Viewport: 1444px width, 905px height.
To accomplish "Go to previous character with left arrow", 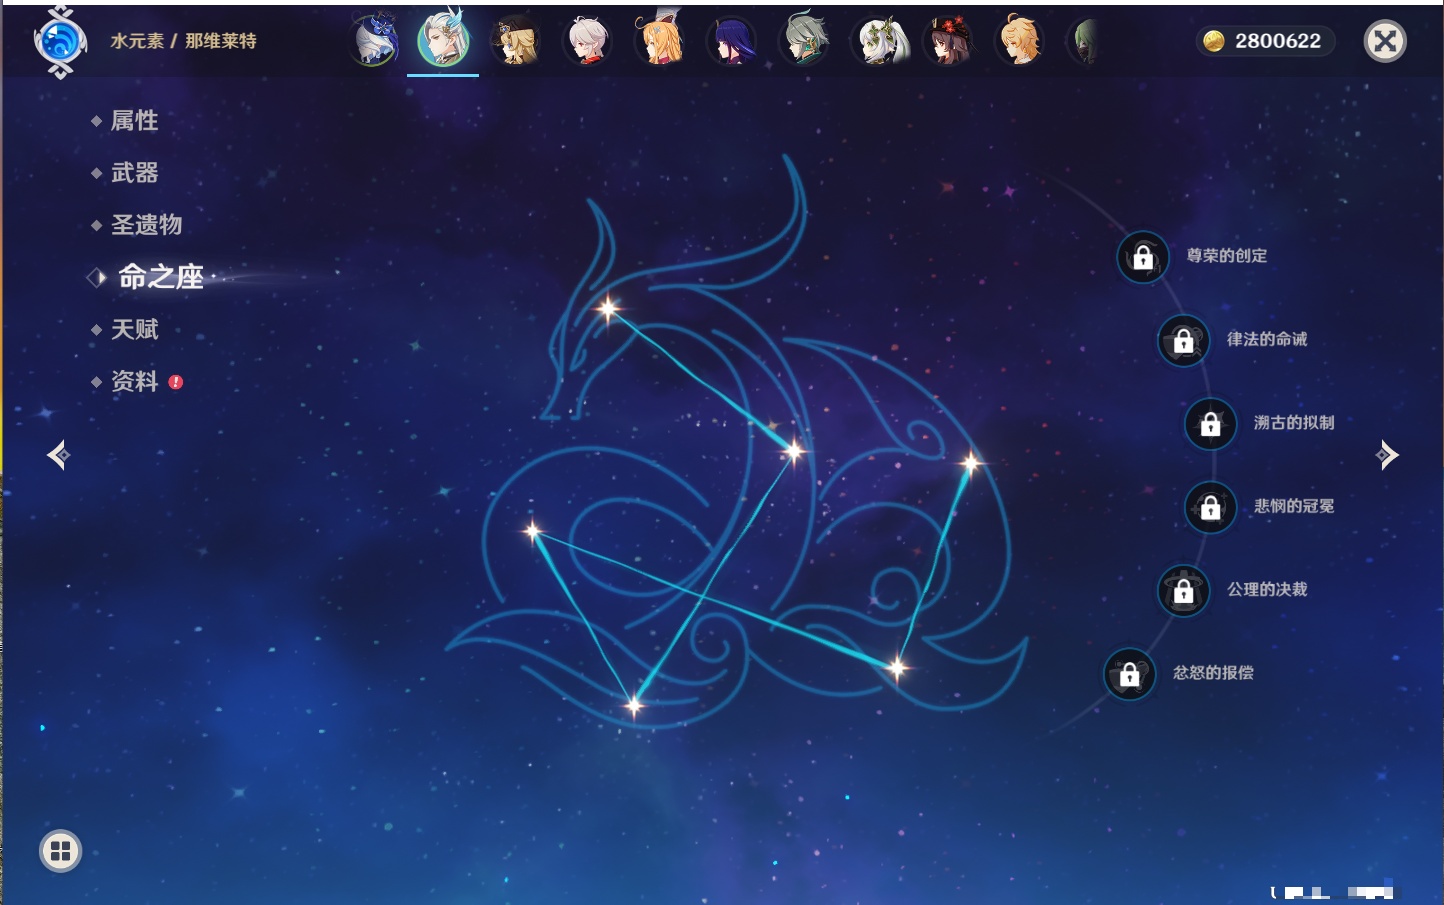I will click(58, 455).
